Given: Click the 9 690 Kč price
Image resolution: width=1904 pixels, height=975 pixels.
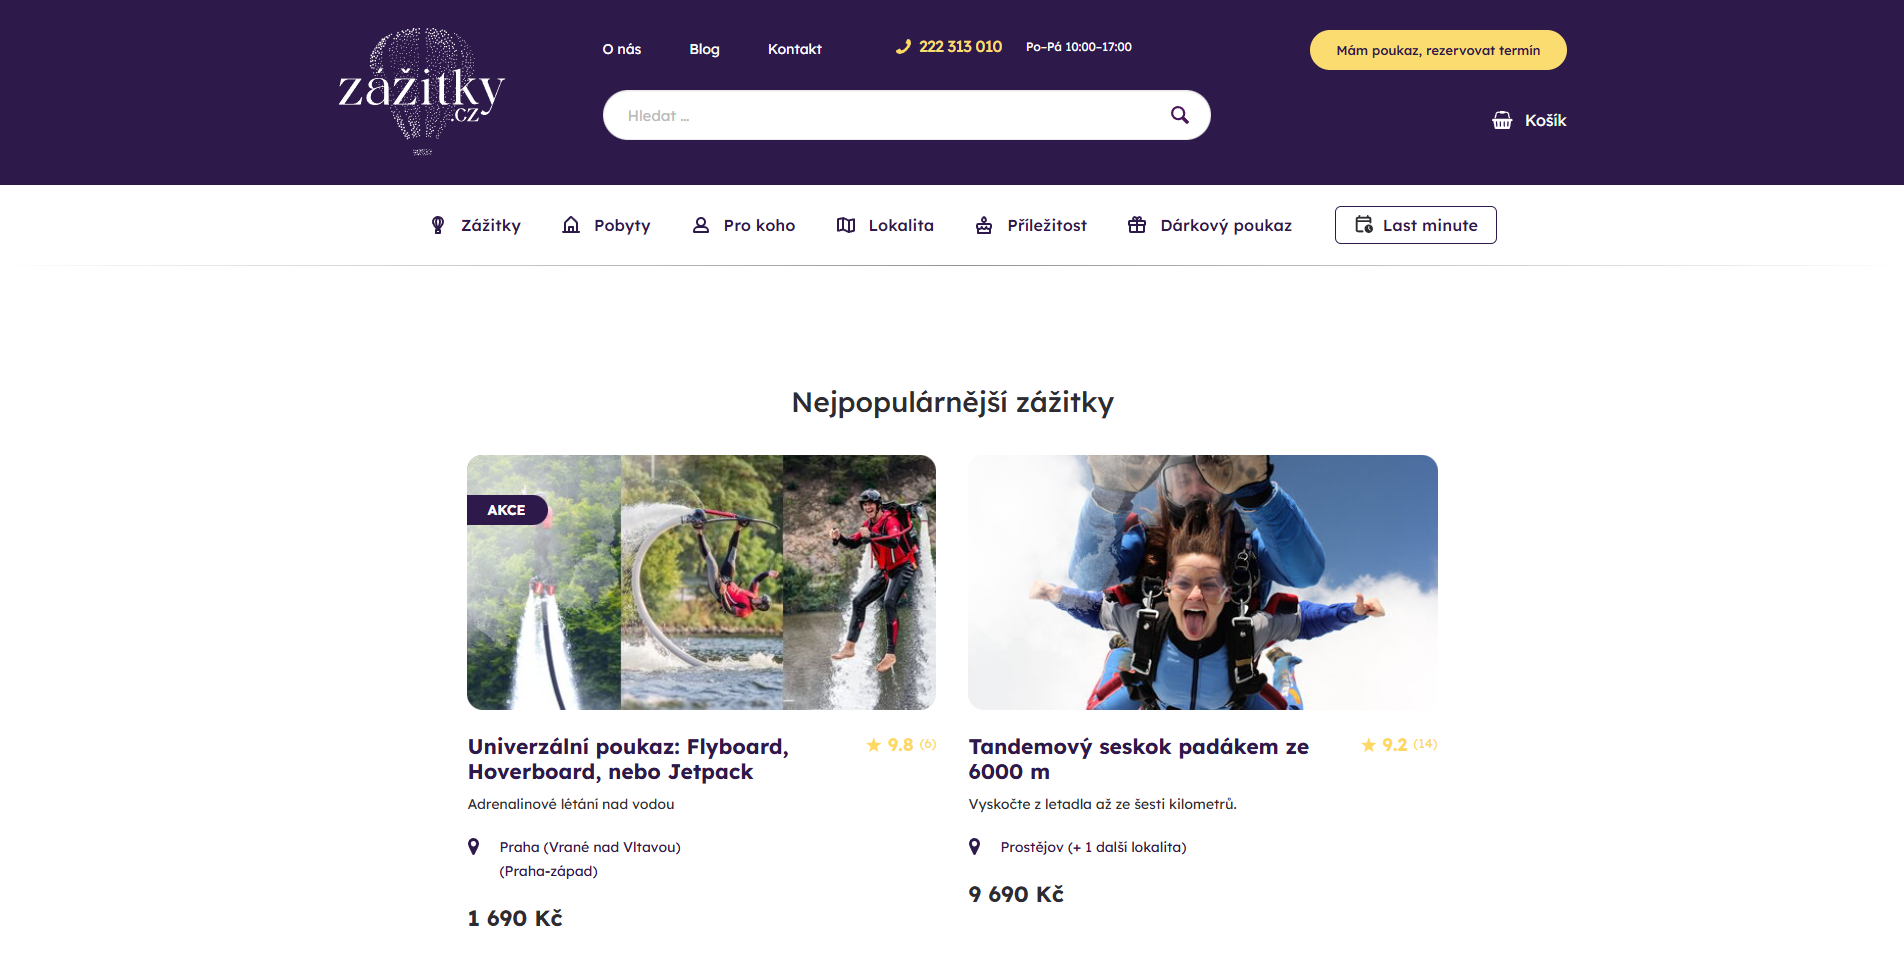Looking at the screenshot, I should point(1016,894).
